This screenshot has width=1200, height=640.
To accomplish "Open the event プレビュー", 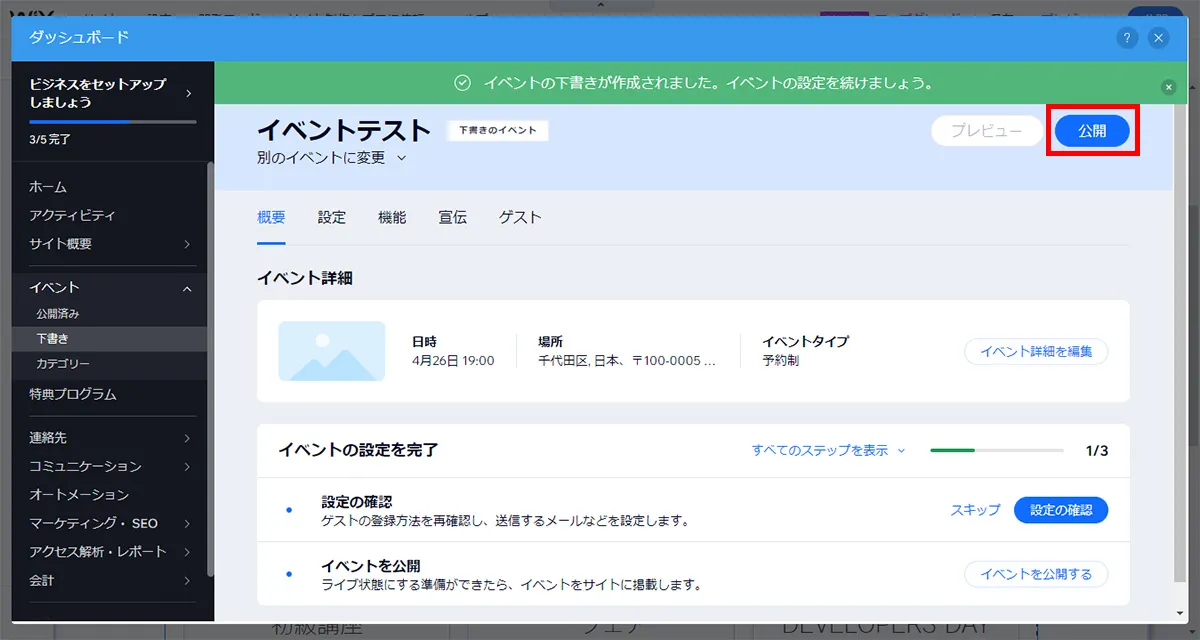I will [x=985, y=130].
